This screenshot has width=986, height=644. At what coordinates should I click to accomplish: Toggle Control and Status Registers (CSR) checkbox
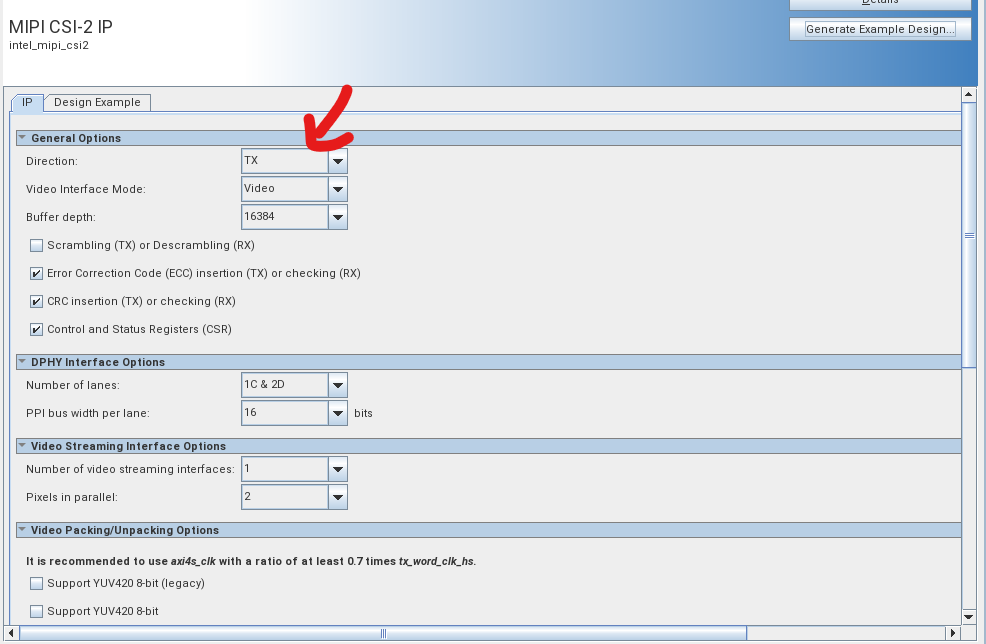[36, 329]
